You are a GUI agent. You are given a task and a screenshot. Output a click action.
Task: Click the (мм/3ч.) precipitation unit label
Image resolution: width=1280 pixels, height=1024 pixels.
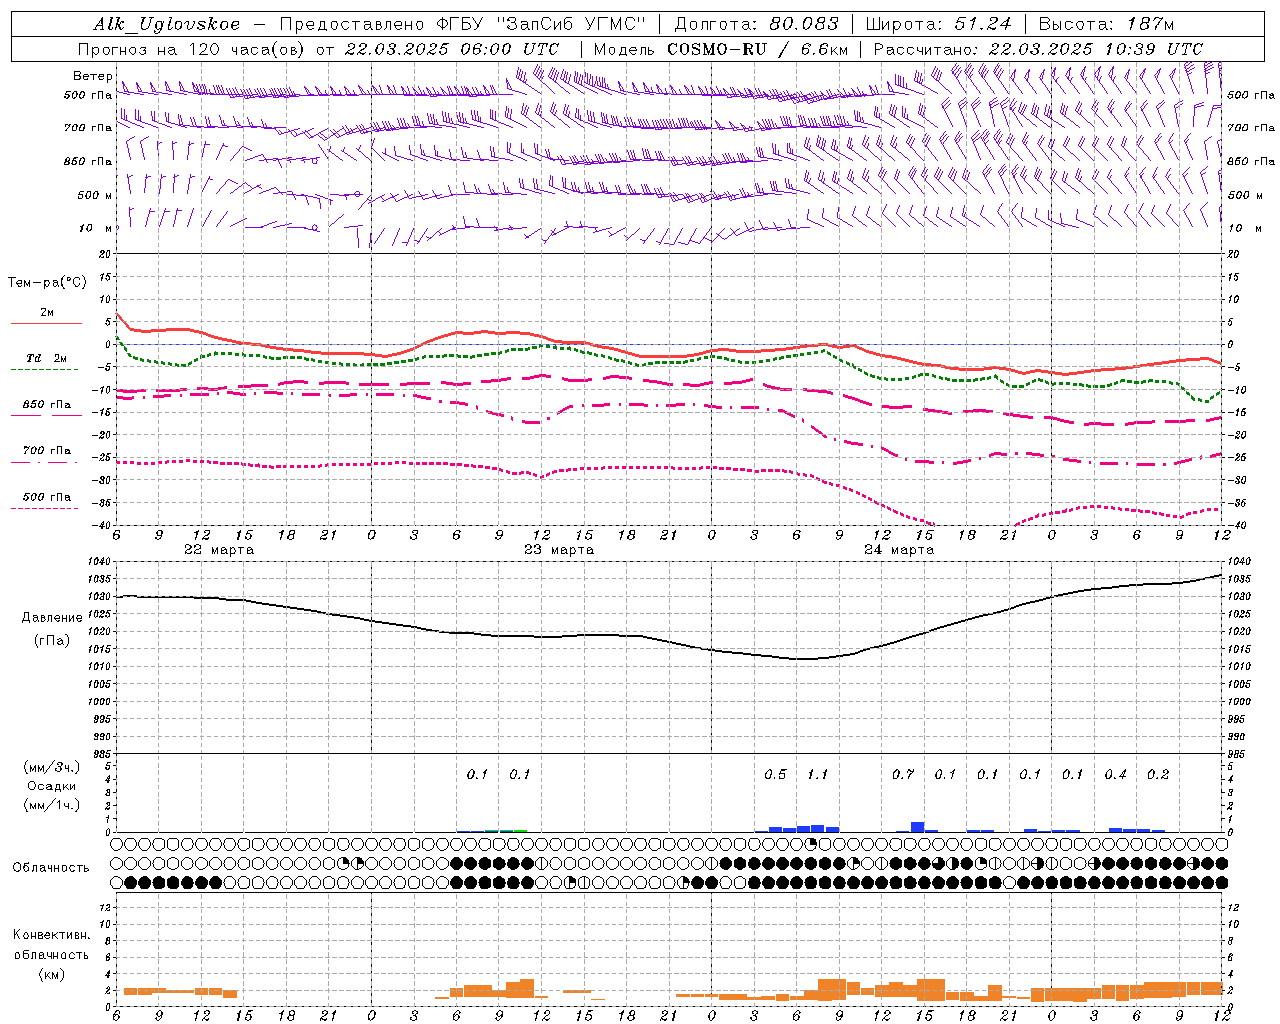[52, 767]
